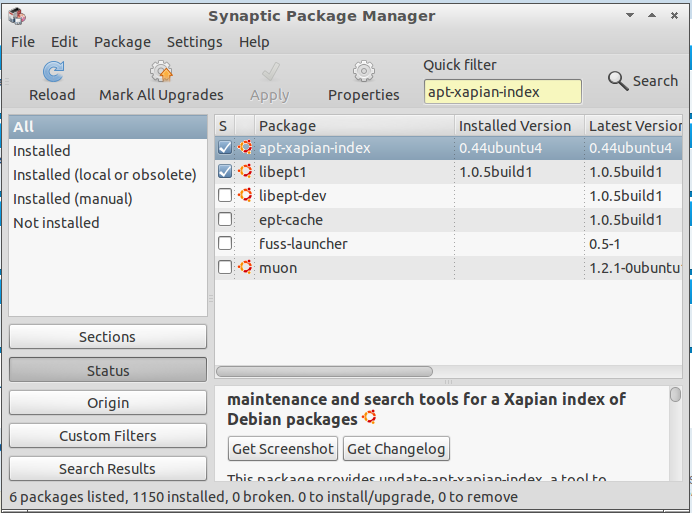This screenshot has width=692, height=513.
Task: Select the libept1 package row
Action: coord(448,171)
